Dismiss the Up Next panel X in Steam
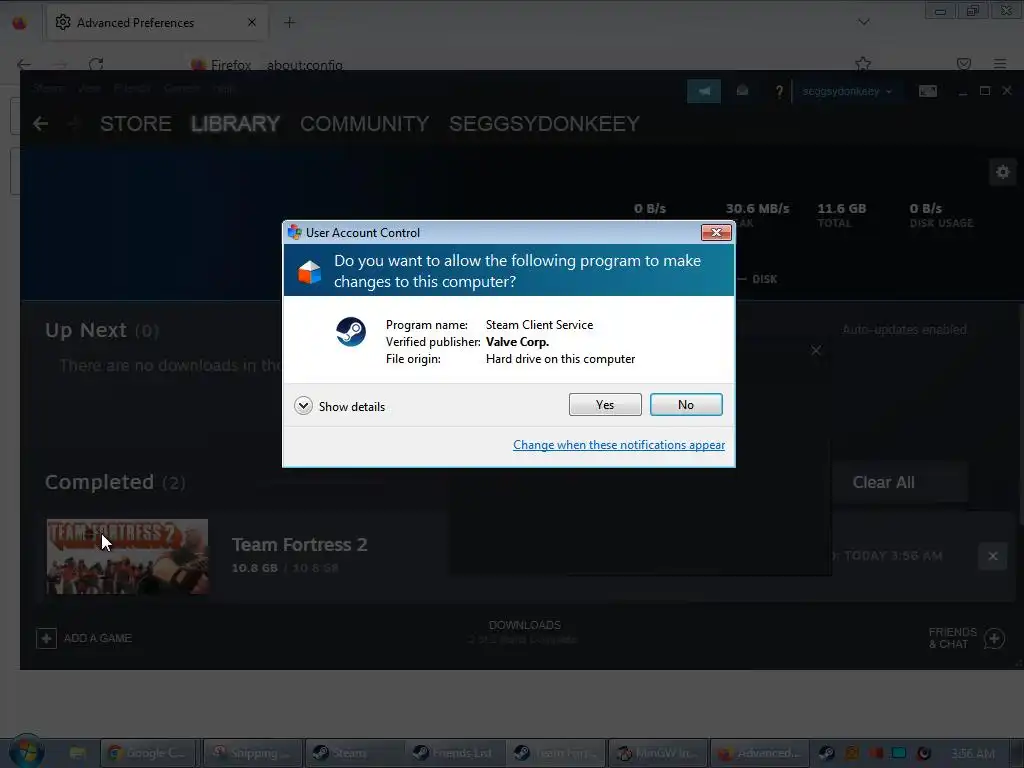This screenshot has width=1024, height=768. (x=816, y=351)
